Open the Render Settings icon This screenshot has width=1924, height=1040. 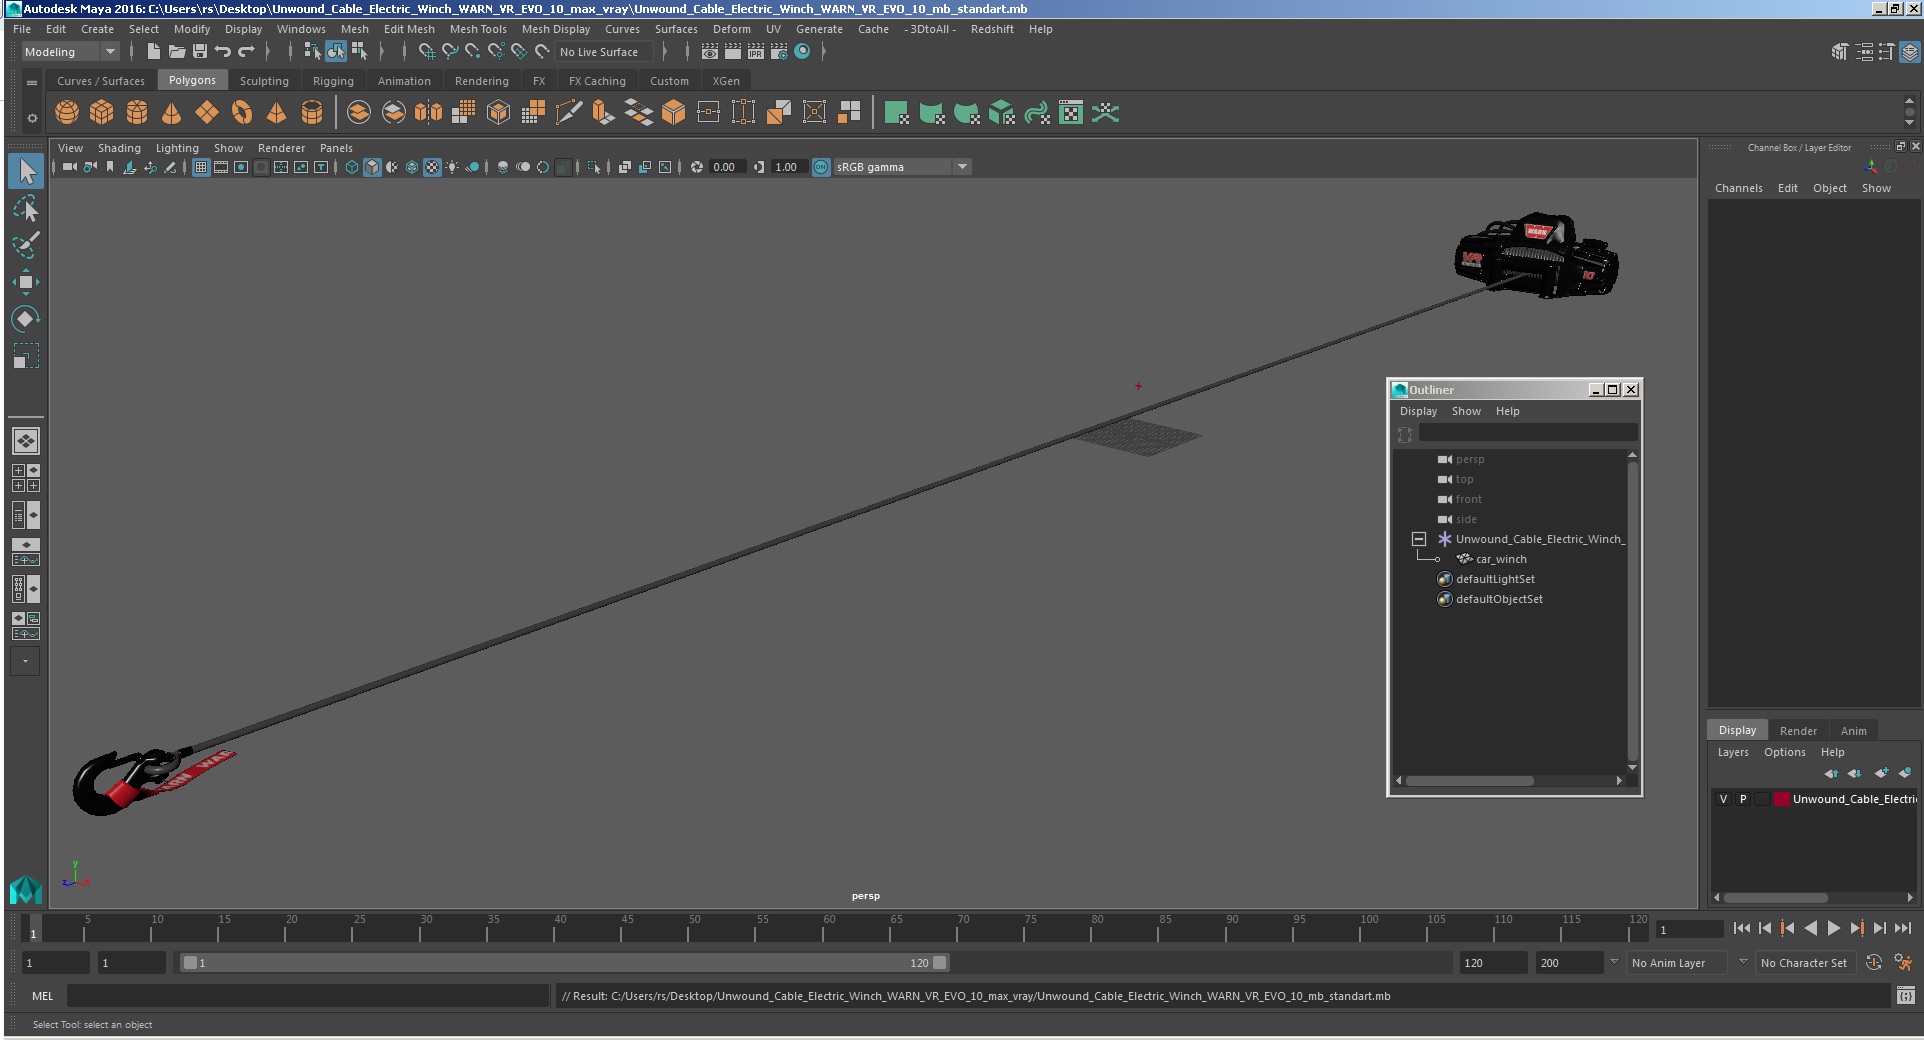click(779, 51)
